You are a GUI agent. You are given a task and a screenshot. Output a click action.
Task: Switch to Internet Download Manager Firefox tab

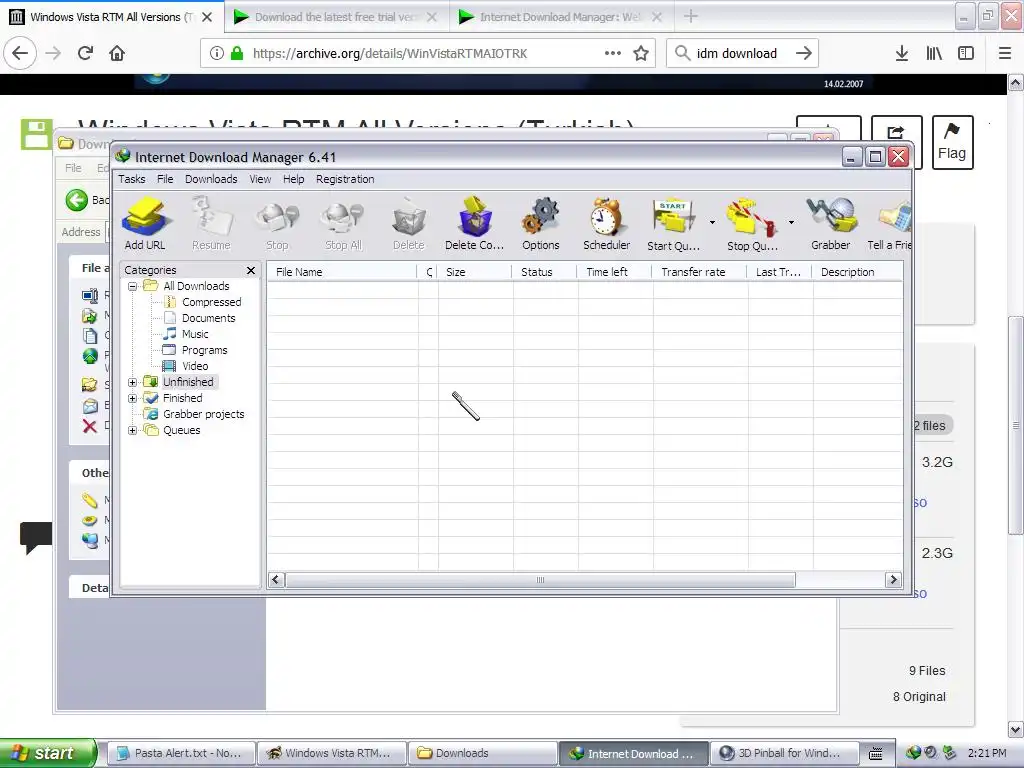560,17
